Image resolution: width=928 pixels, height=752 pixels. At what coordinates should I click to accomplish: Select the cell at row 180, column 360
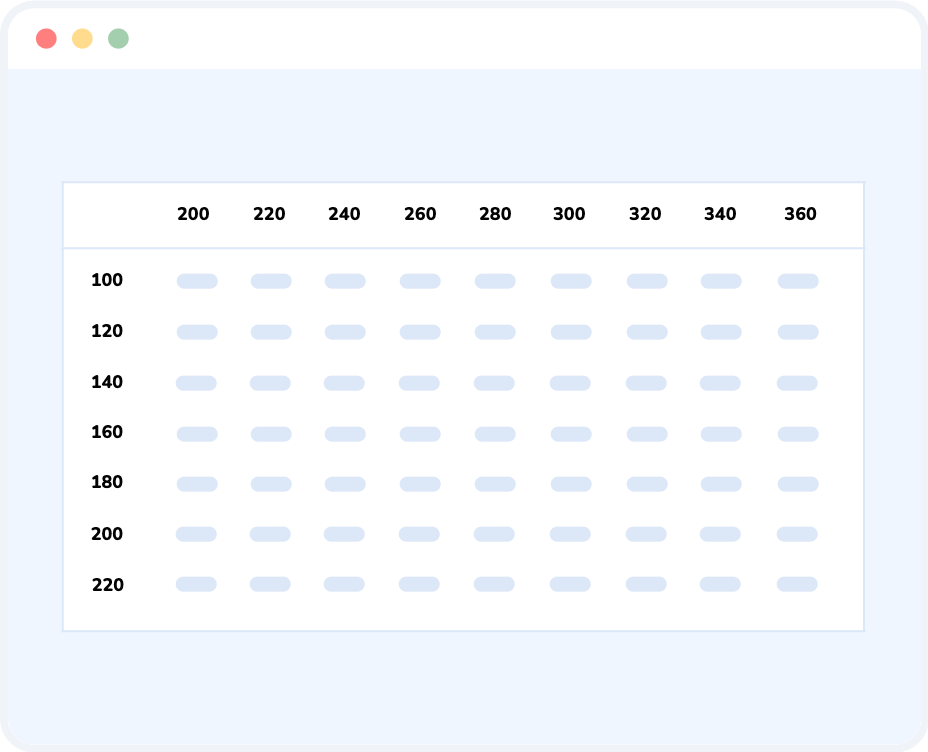point(798,484)
